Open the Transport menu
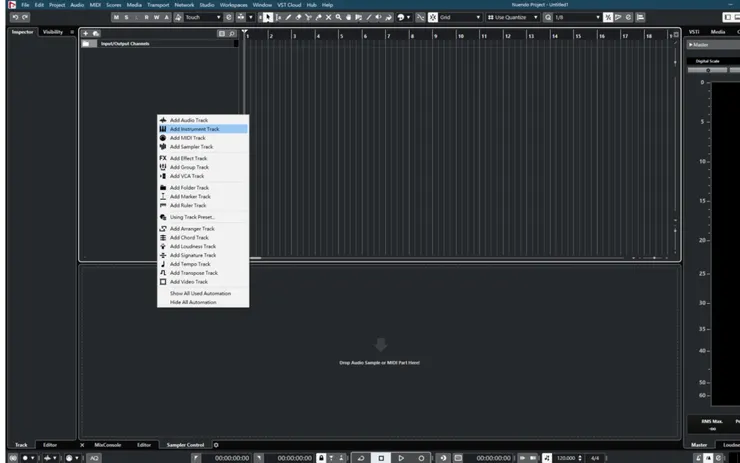This screenshot has height=463, width=740. [158, 5]
